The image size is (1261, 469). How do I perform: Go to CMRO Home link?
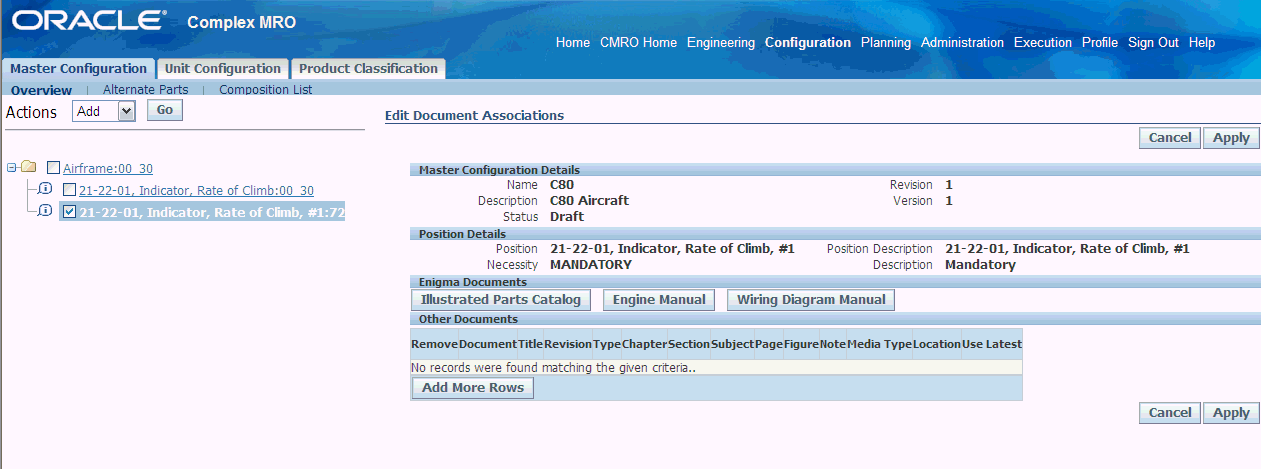(x=638, y=43)
